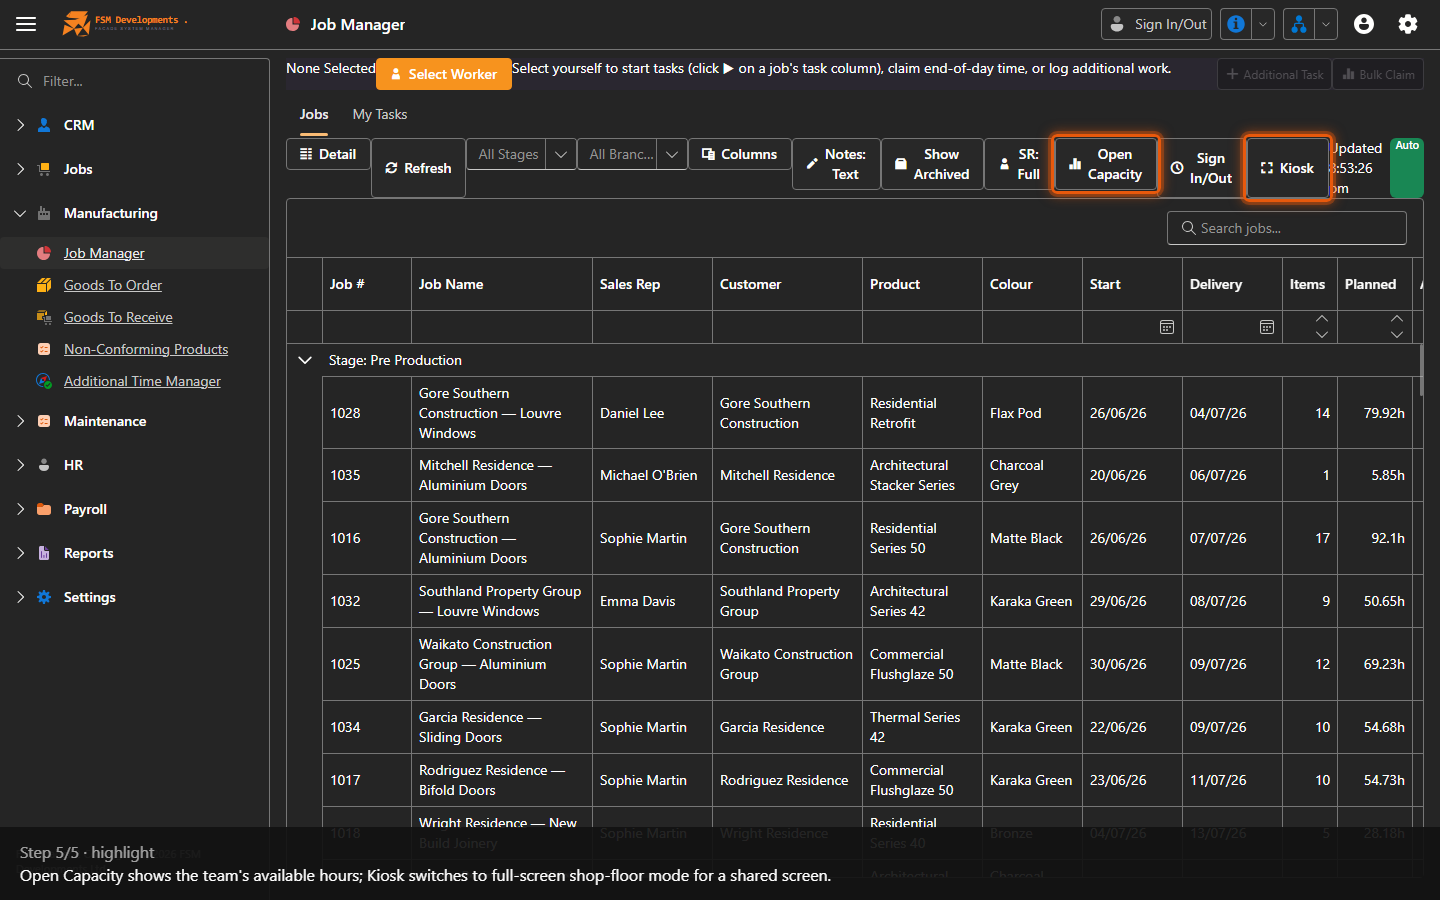1440x900 pixels.
Task: Switch to the My Tasks tab
Action: click(x=380, y=114)
